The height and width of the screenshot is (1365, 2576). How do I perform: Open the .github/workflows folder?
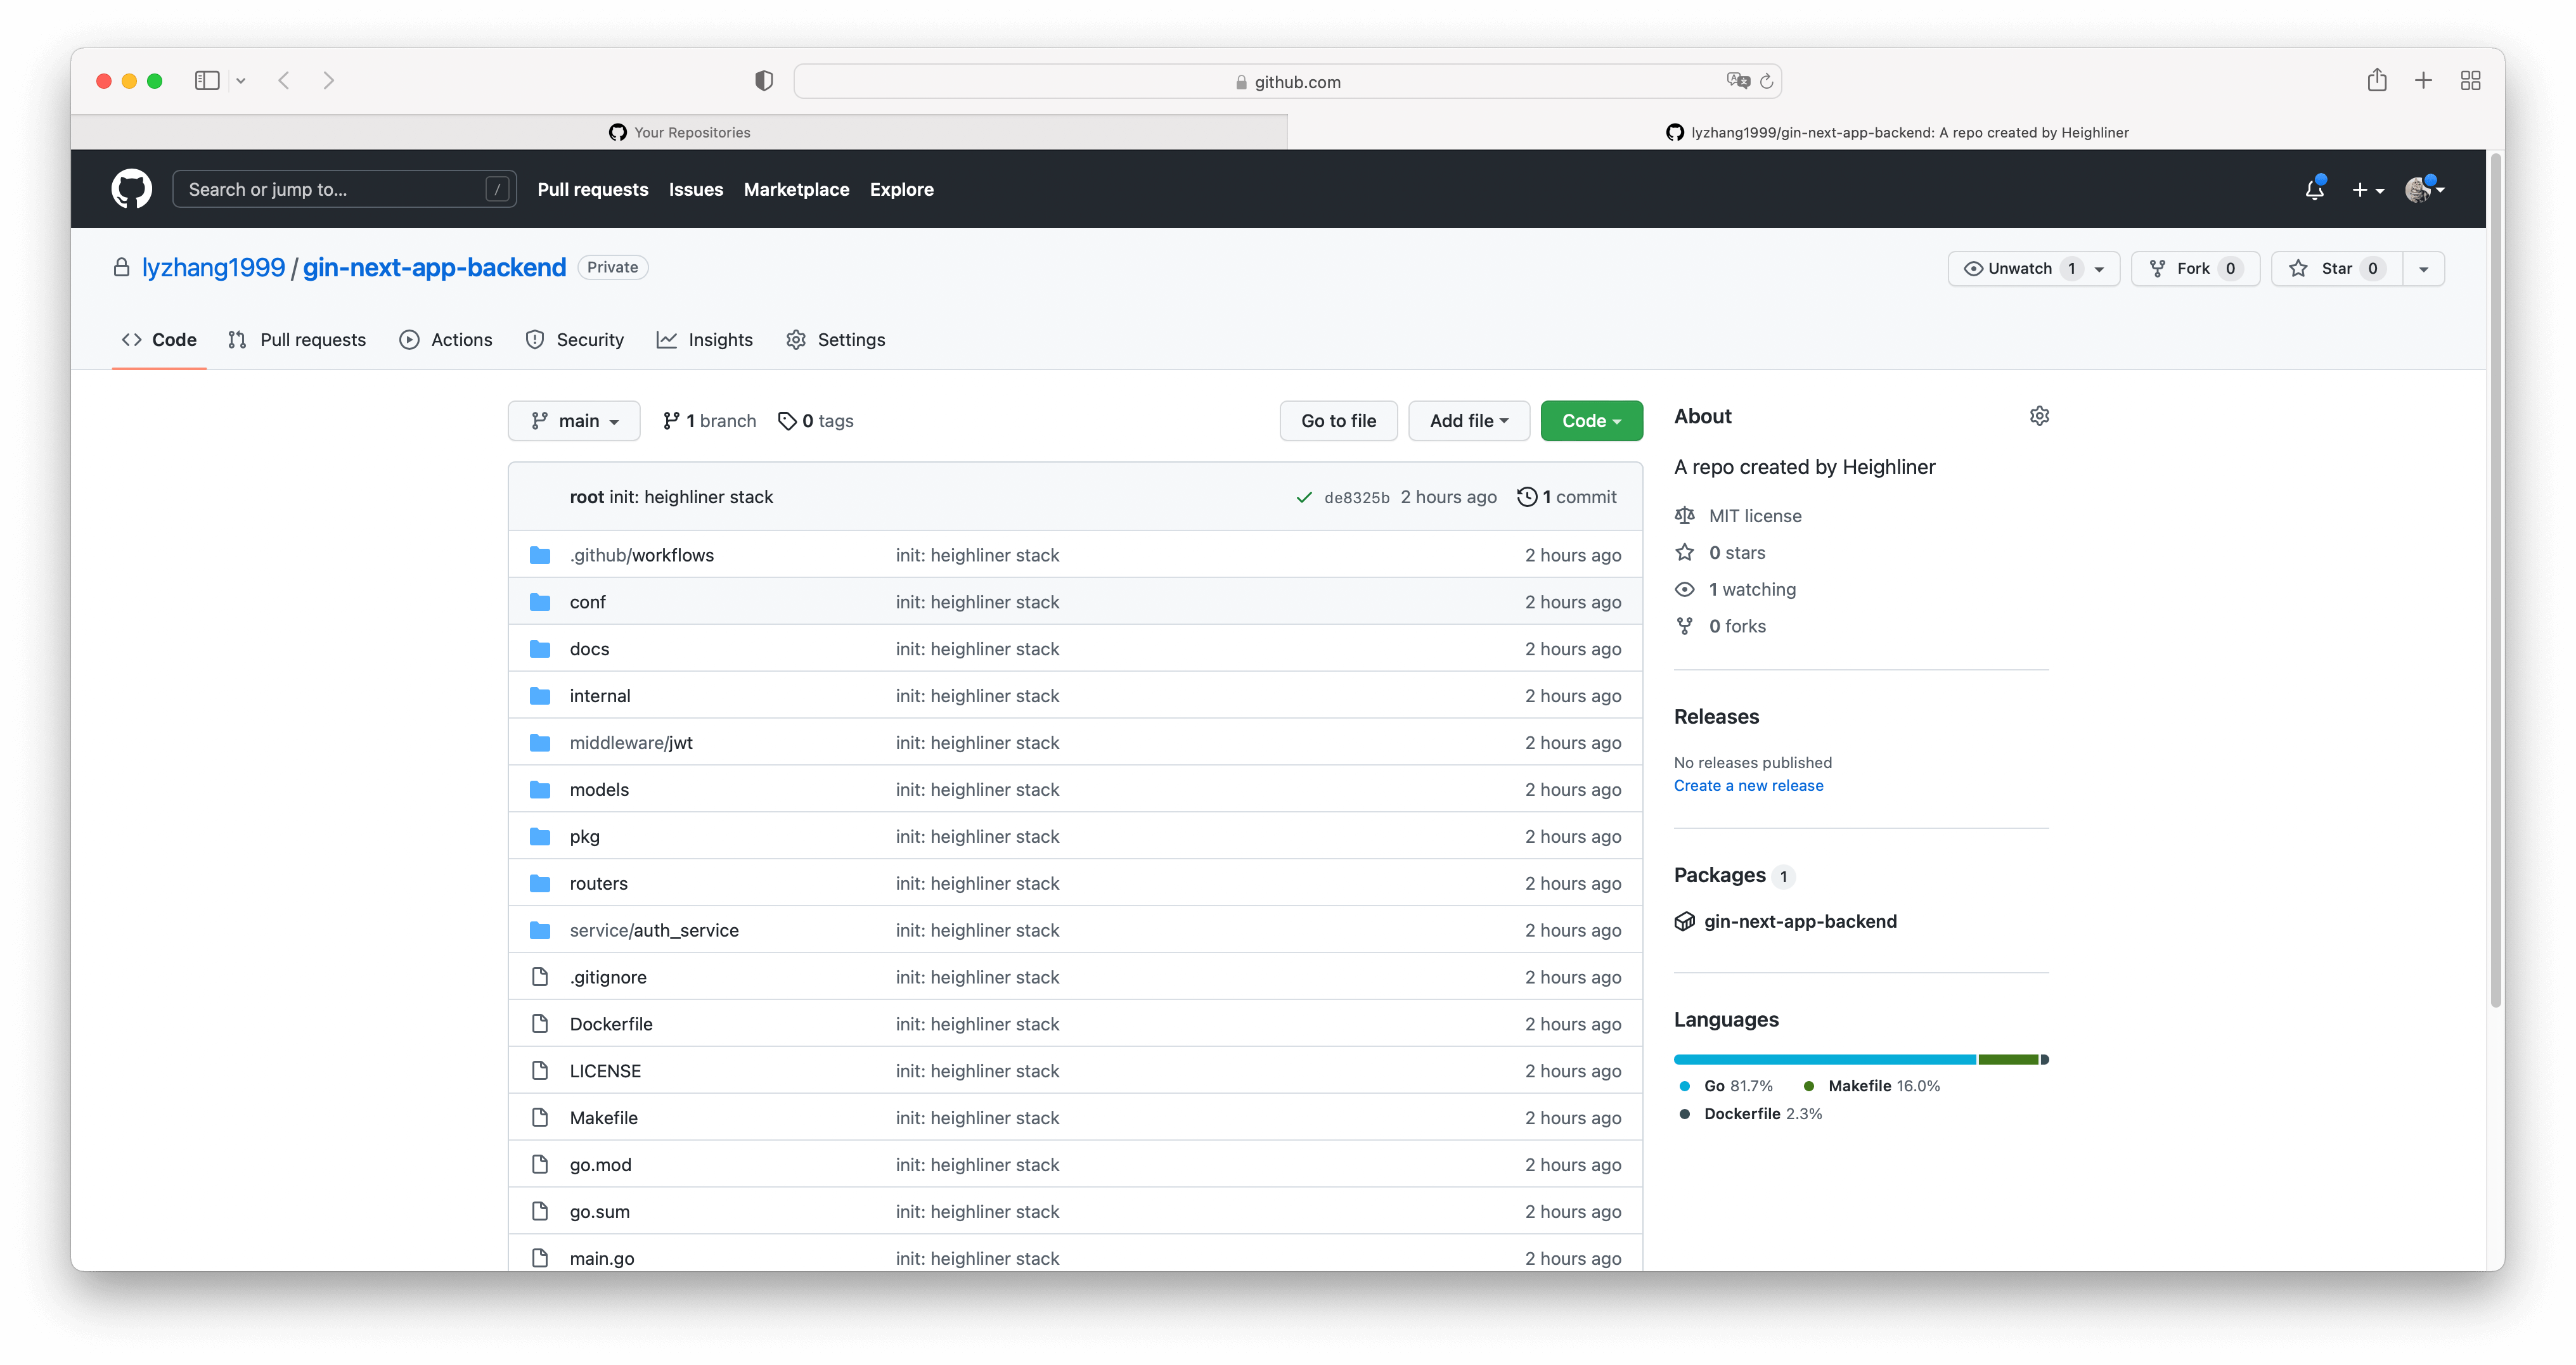641,555
